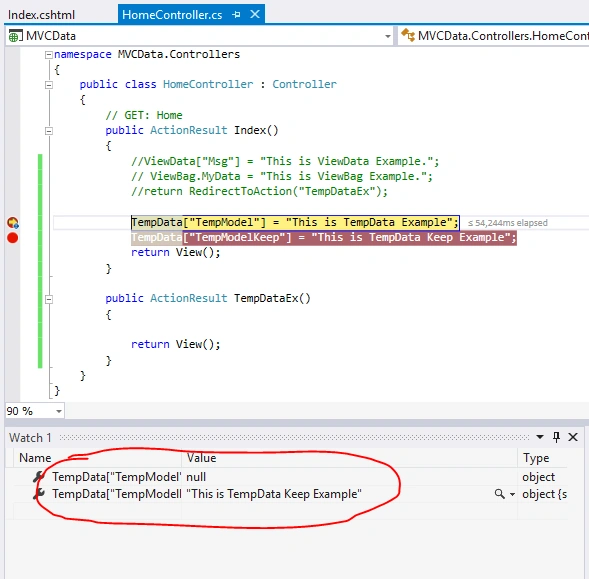The width and height of the screenshot is (589, 579).
Task: Select the null value watch cell
Action: click(349, 477)
